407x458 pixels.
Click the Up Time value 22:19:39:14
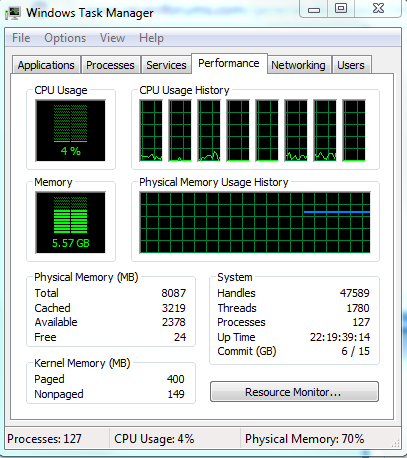(x=340, y=337)
